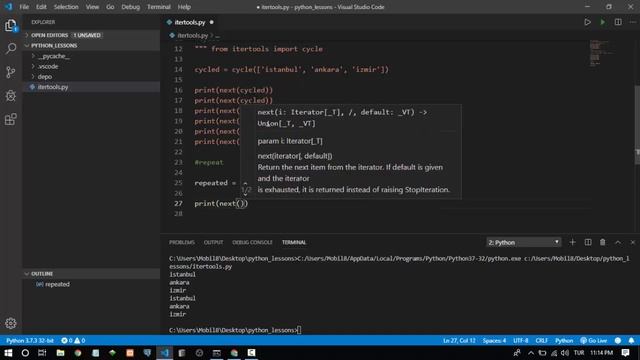Split the editor to the right
The width and height of the screenshot is (640, 360).
point(618,22)
